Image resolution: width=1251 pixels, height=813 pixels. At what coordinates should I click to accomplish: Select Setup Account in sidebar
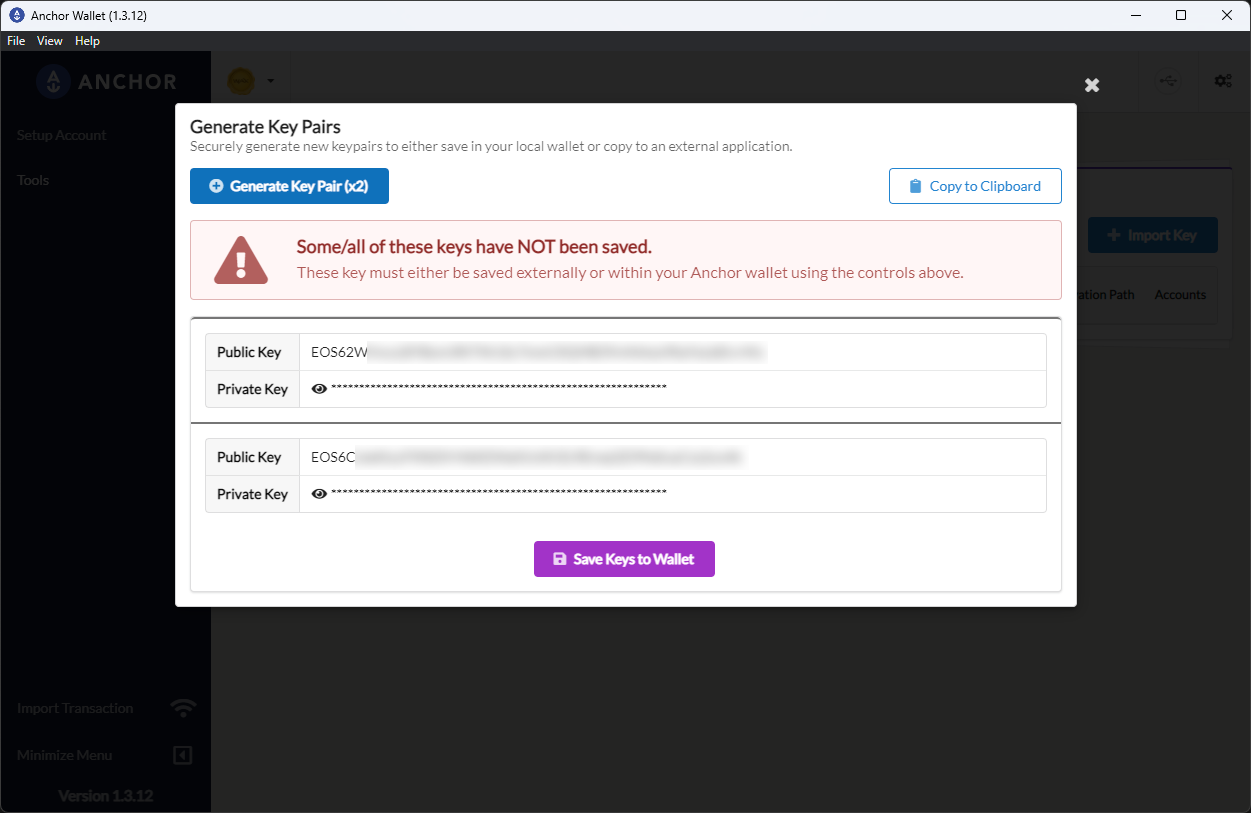coord(62,135)
